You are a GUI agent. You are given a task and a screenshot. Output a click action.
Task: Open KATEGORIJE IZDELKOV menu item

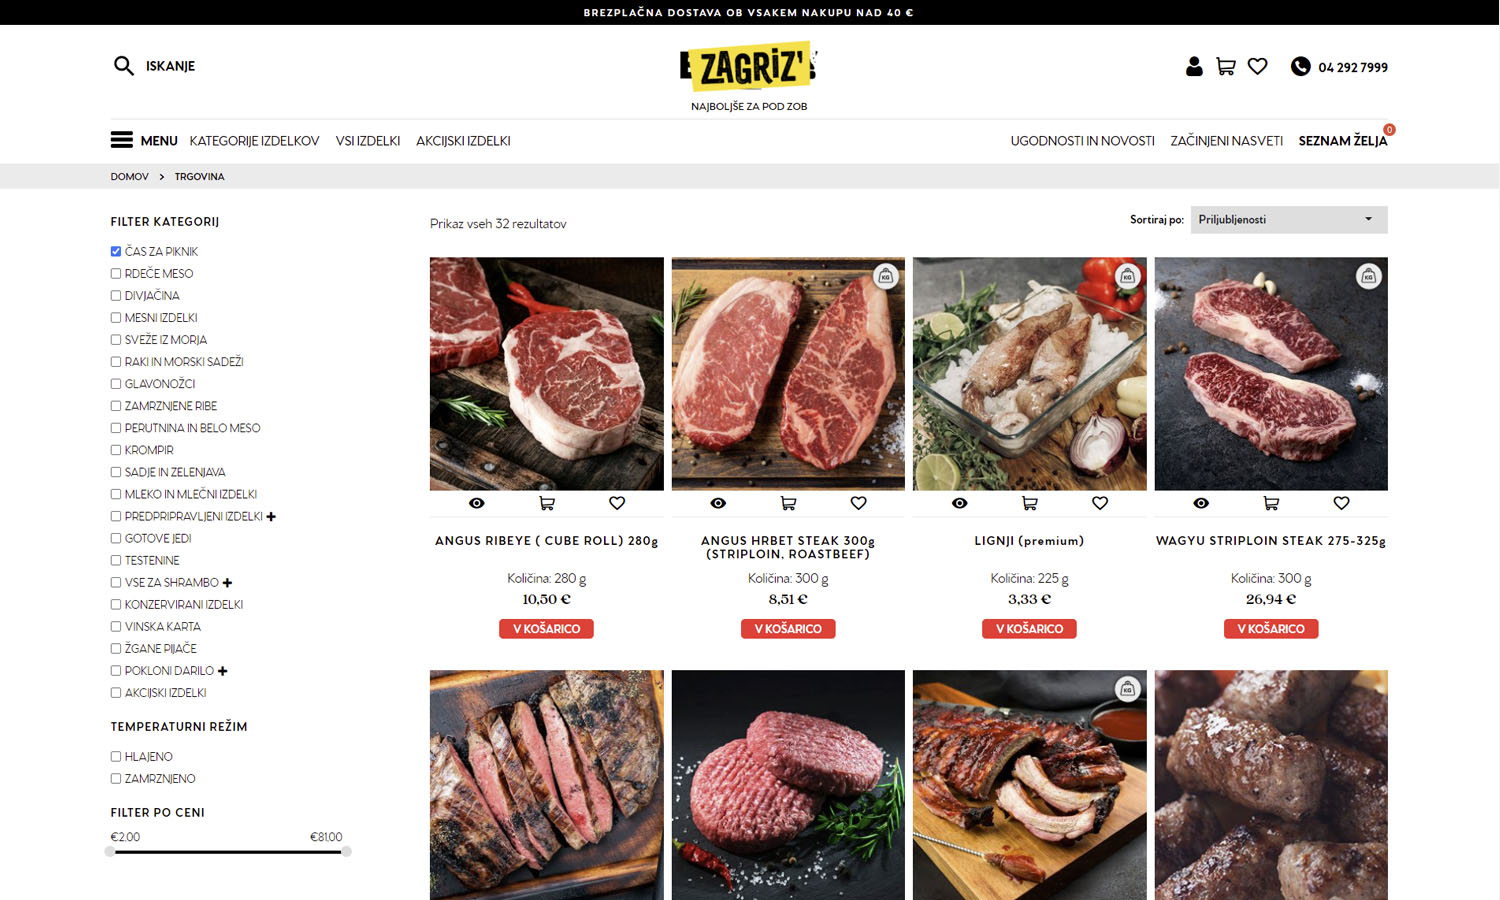pyautogui.click(x=254, y=141)
